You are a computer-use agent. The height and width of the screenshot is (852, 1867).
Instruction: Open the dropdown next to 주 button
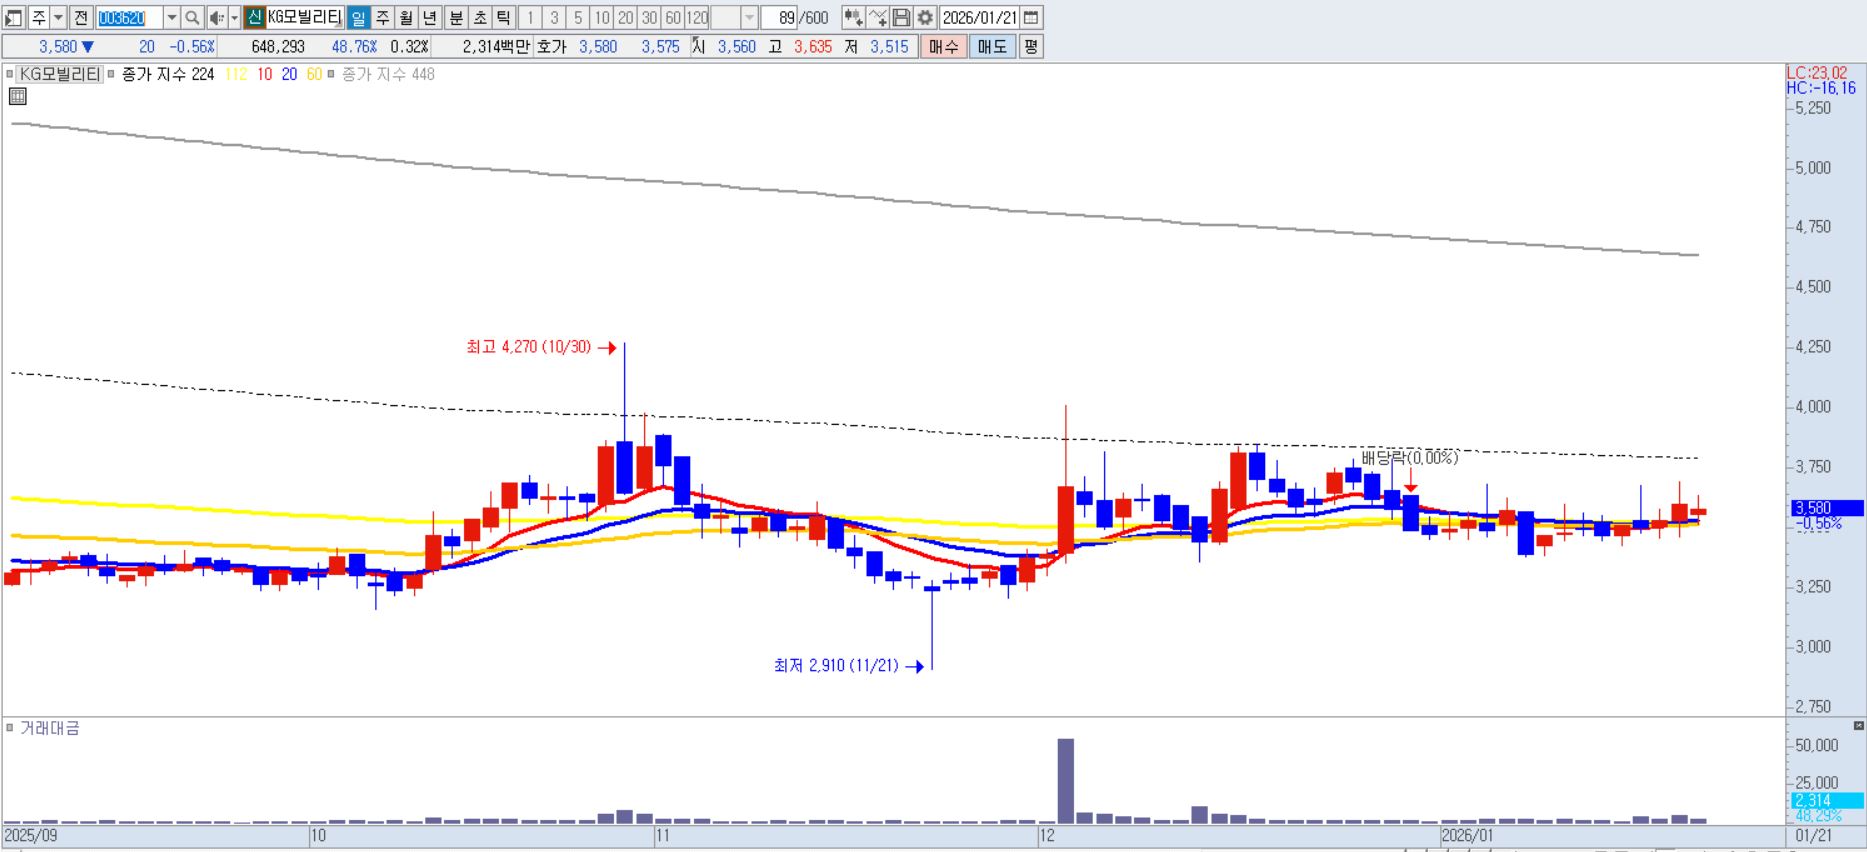click(x=58, y=18)
